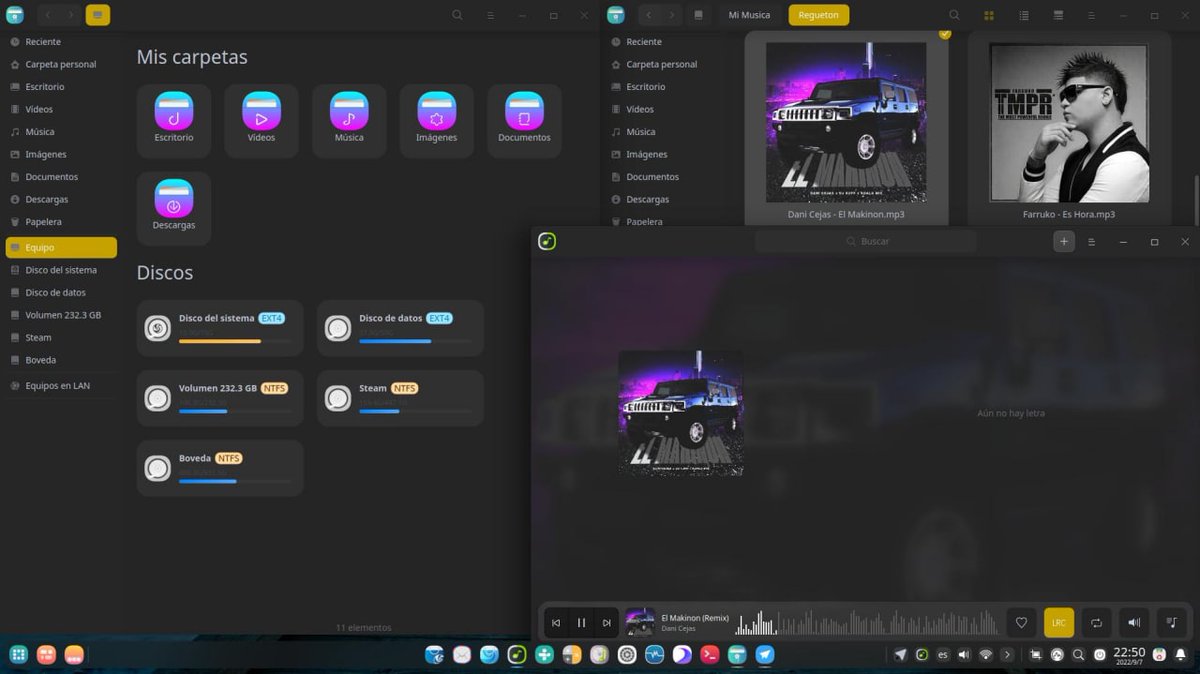
Task: Open the Vídeos folder in Mis carpetas
Action: click(x=261, y=120)
